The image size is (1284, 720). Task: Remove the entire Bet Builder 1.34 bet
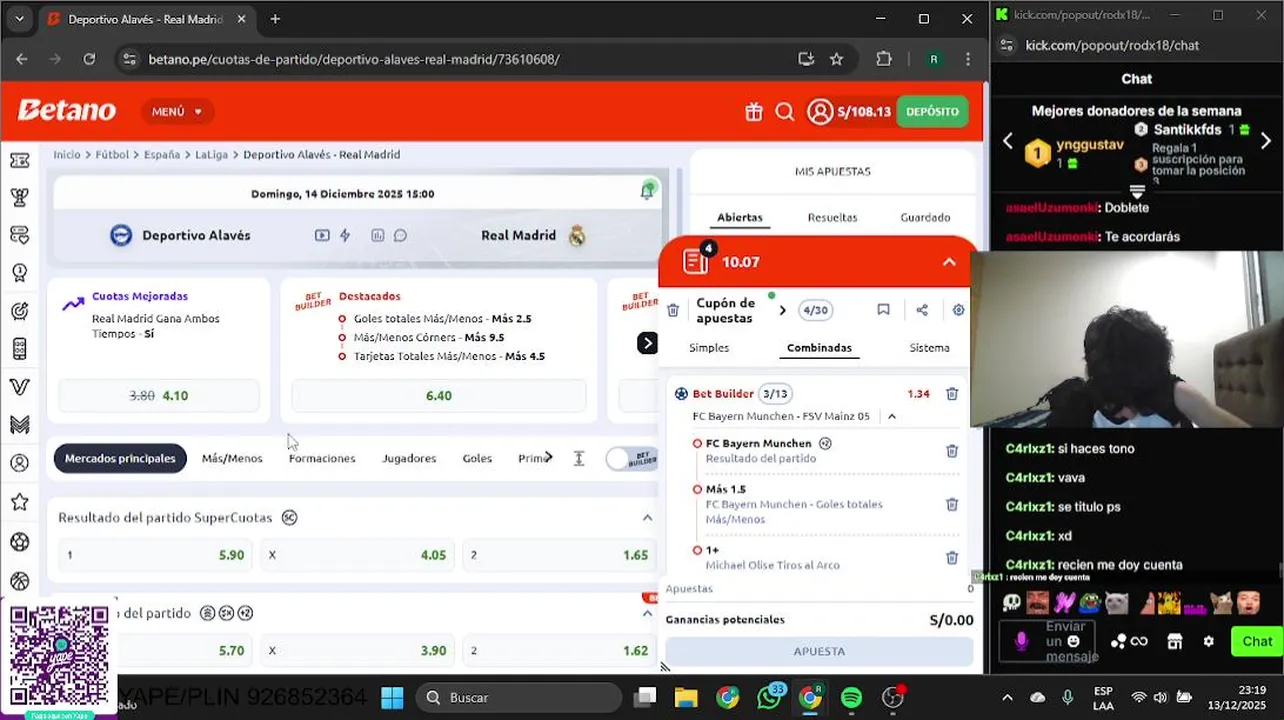[x=952, y=394]
